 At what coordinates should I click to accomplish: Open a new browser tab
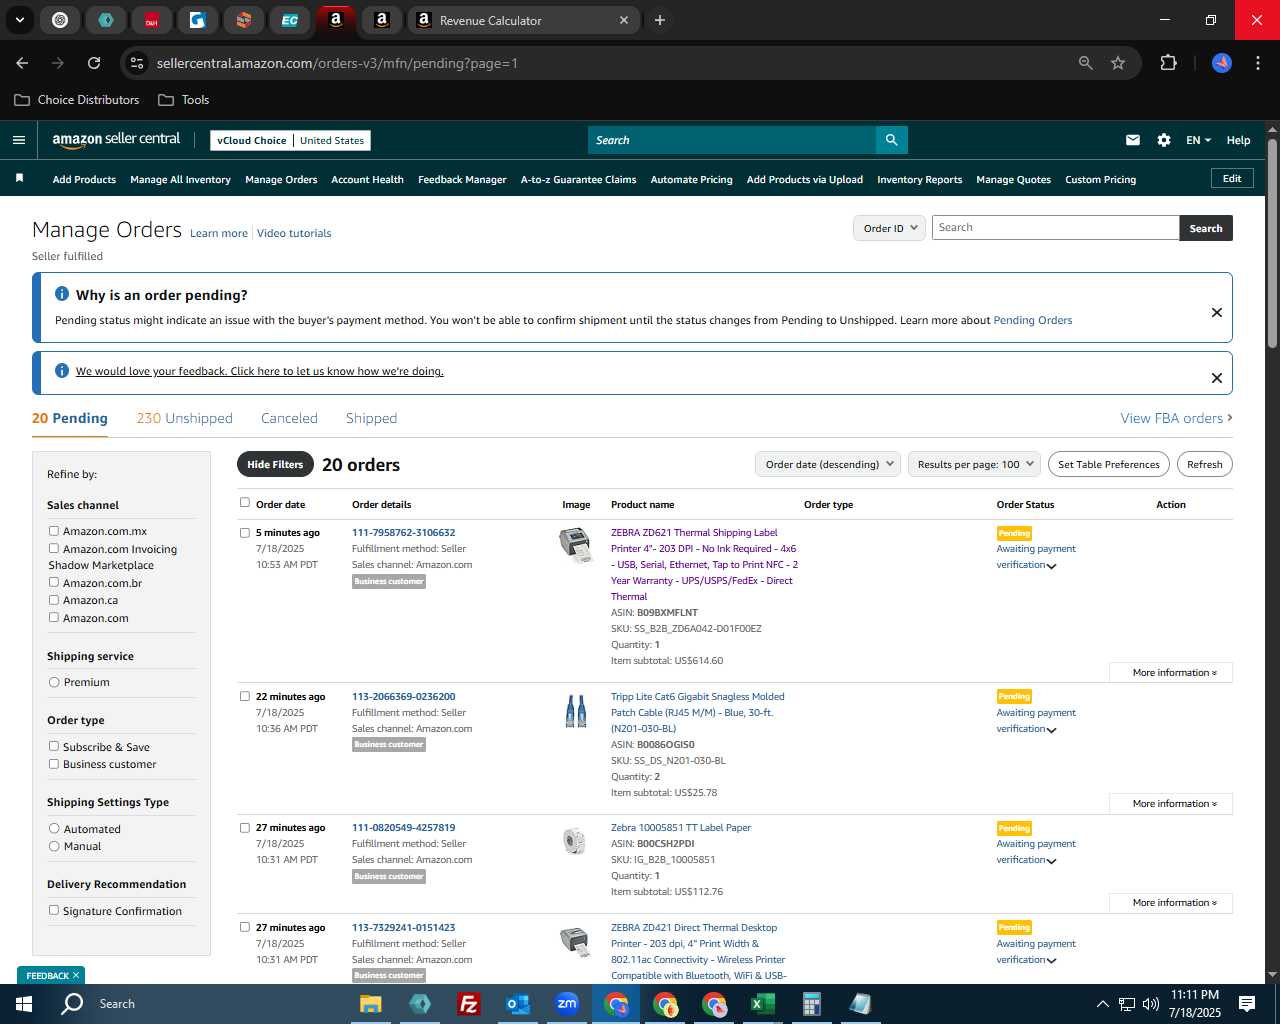tap(660, 20)
